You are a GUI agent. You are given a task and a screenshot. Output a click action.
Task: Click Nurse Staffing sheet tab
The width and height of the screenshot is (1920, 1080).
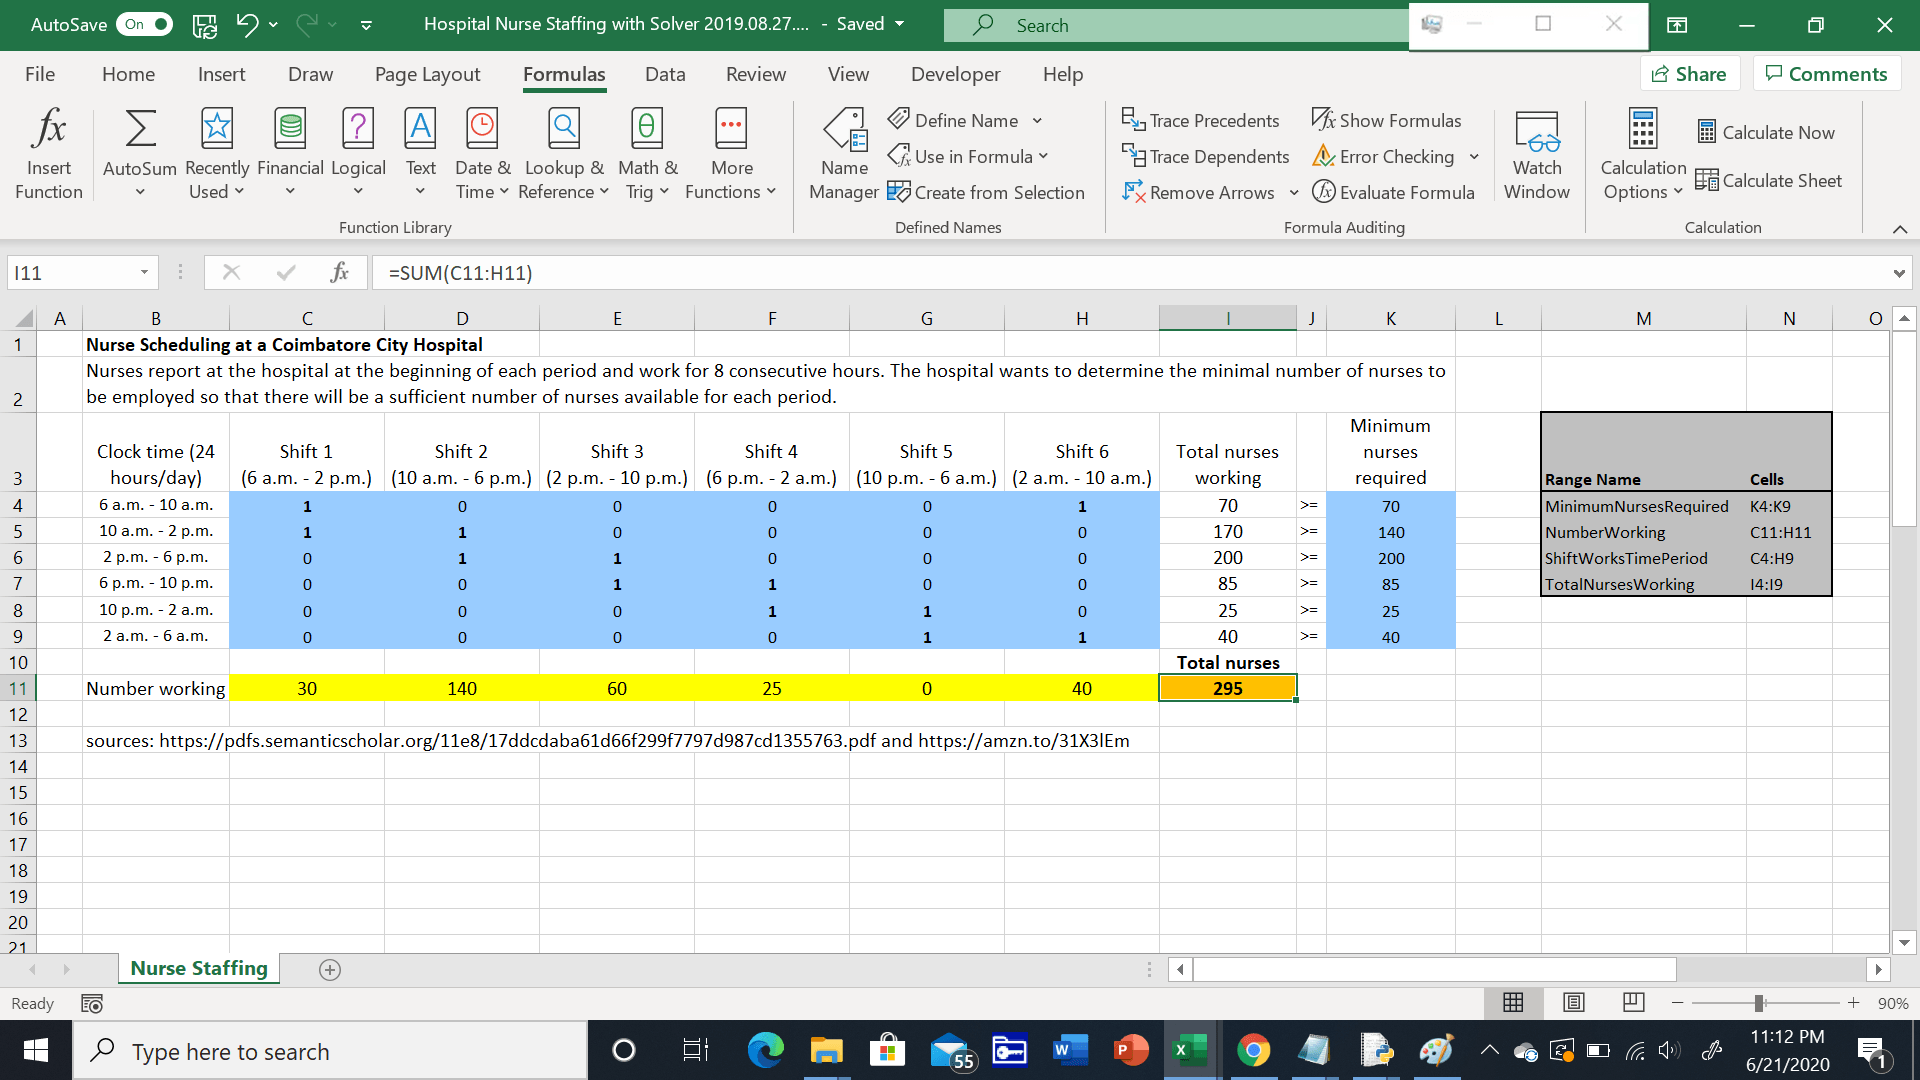[x=198, y=968]
